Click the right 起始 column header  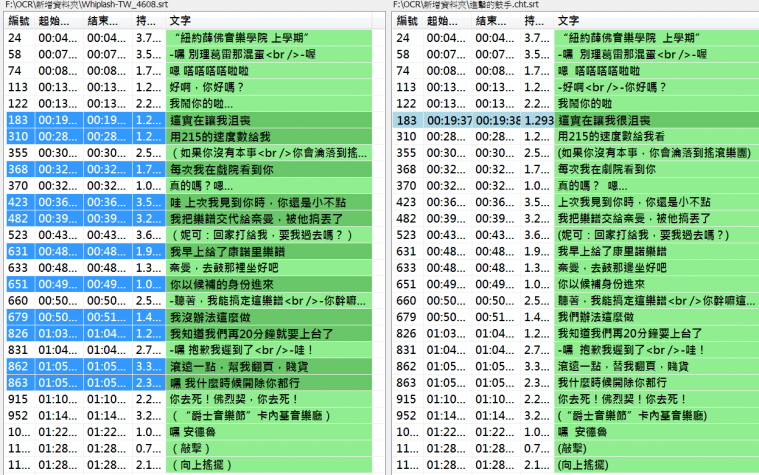(447, 21)
